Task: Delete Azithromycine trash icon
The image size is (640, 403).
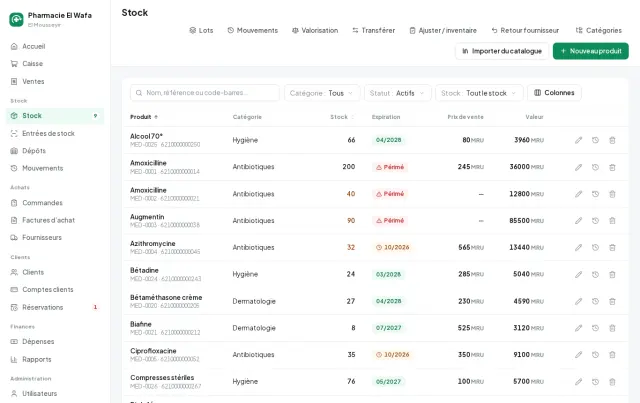Action: [x=612, y=247]
